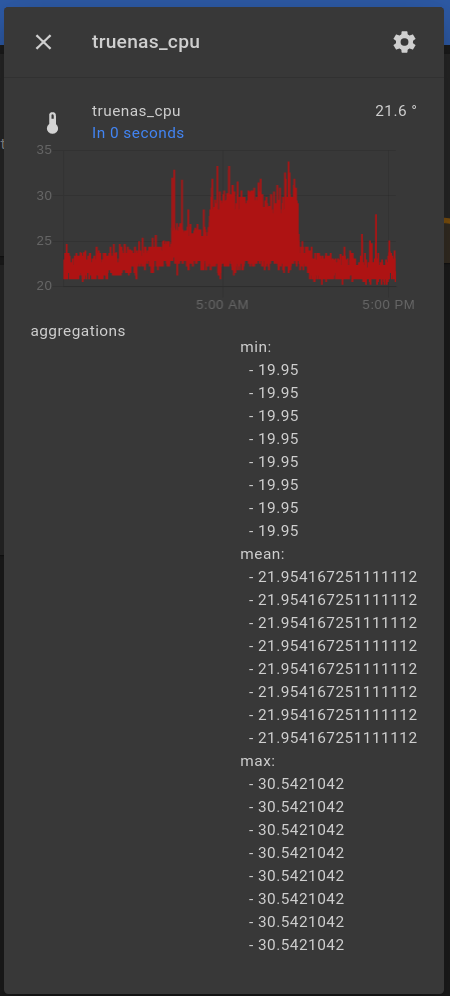The height and width of the screenshot is (996, 450).
Task: Click the 5:00 AM time axis label
Action: point(222,305)
